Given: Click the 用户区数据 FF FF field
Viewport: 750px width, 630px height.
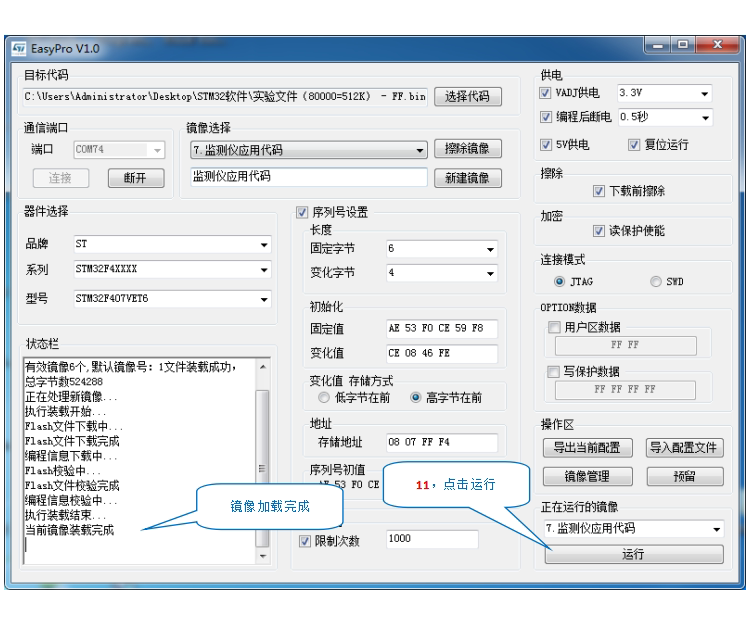Looking at the screenshot, I should click(625, 345).
